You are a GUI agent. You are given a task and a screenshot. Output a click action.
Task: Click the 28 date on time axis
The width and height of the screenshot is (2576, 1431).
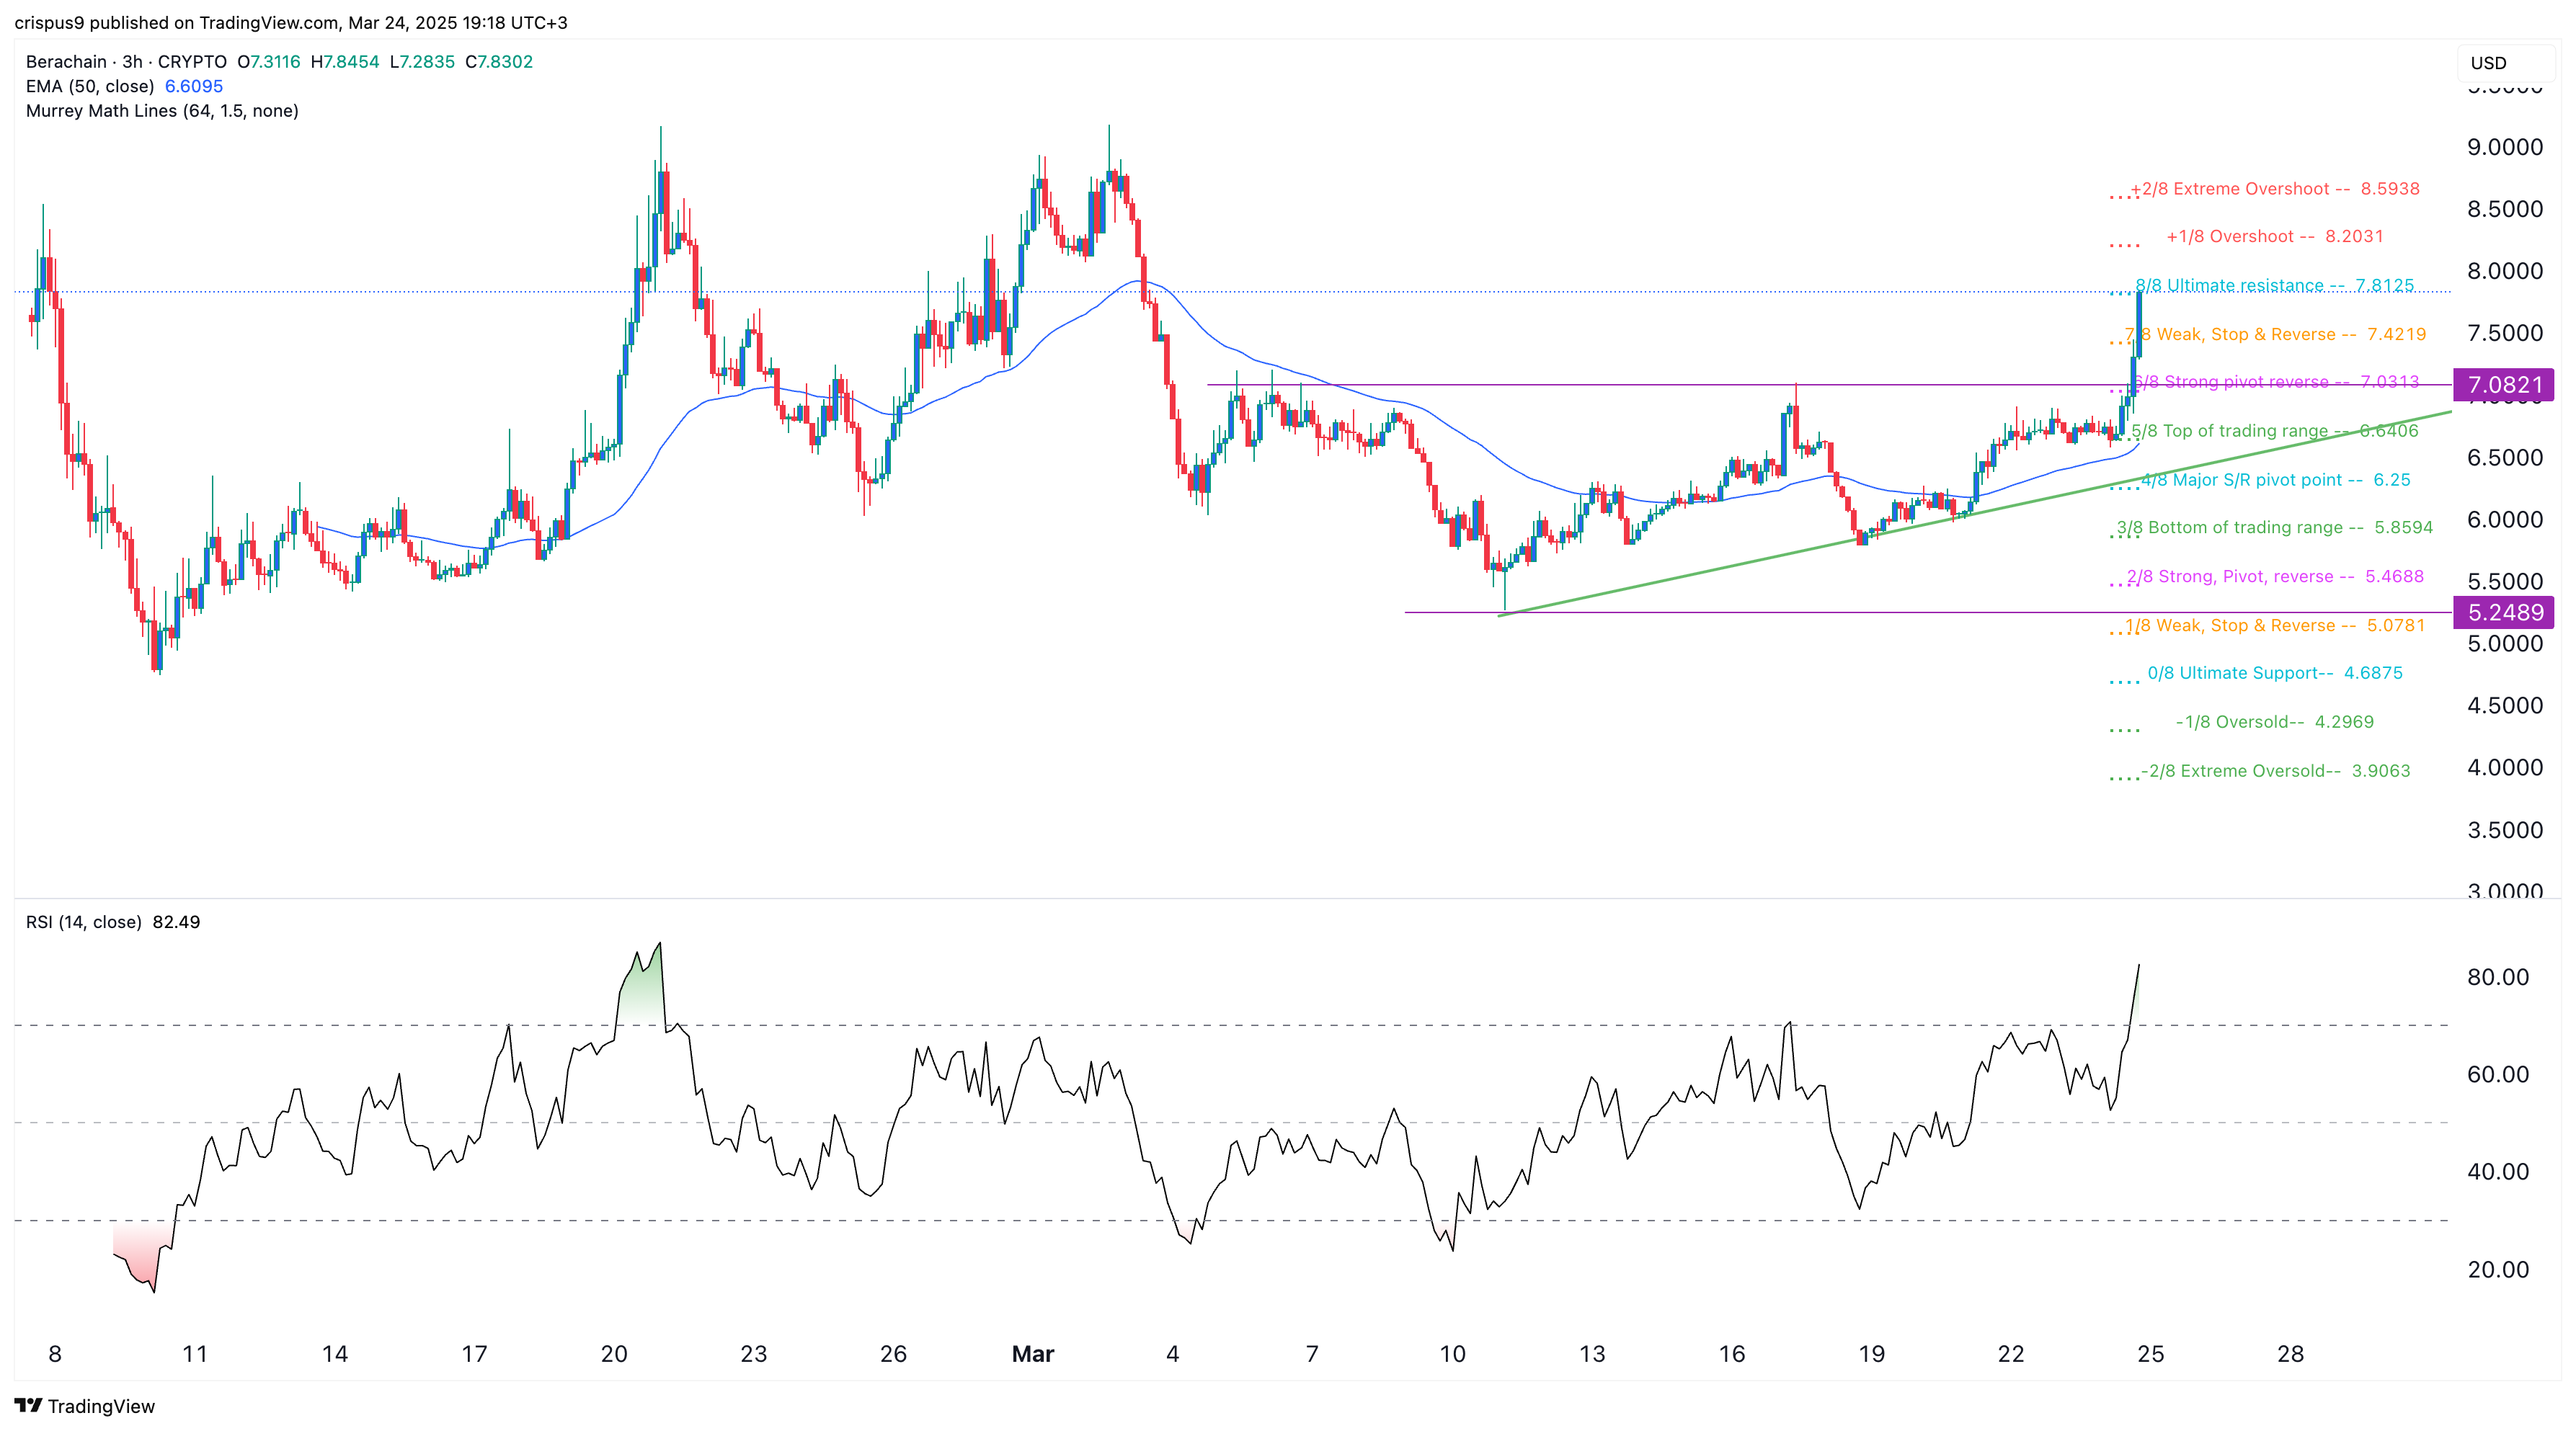(x=2290, y=1354)
